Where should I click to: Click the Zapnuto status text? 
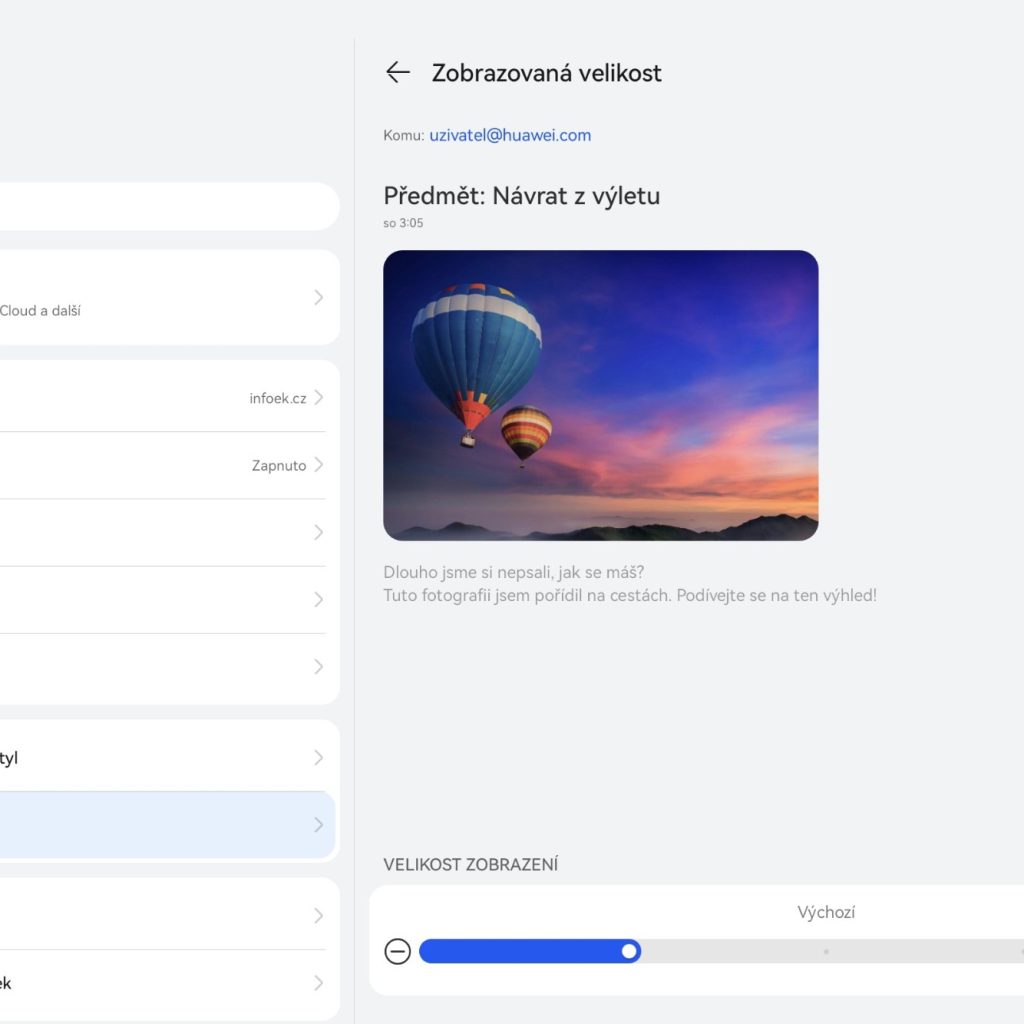pyautogui.click(x=279, y=465)
